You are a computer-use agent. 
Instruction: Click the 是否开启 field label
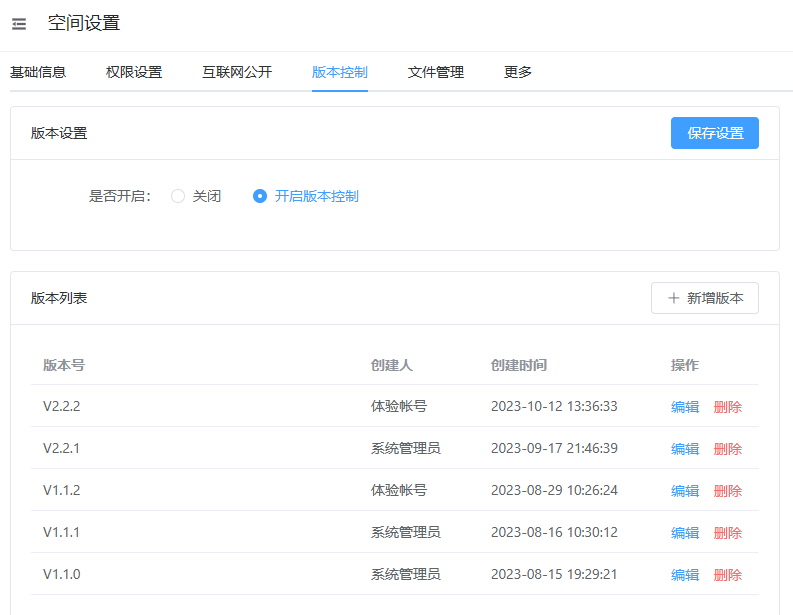coord(120,196)
